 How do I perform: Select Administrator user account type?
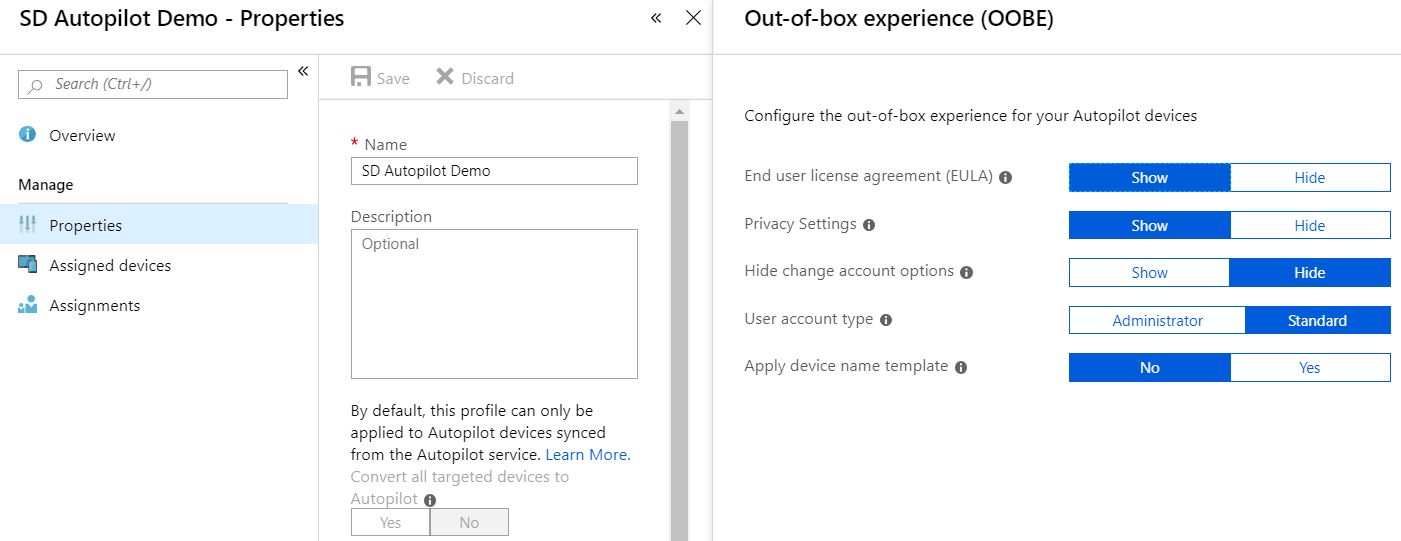(x=1157, y=320)
